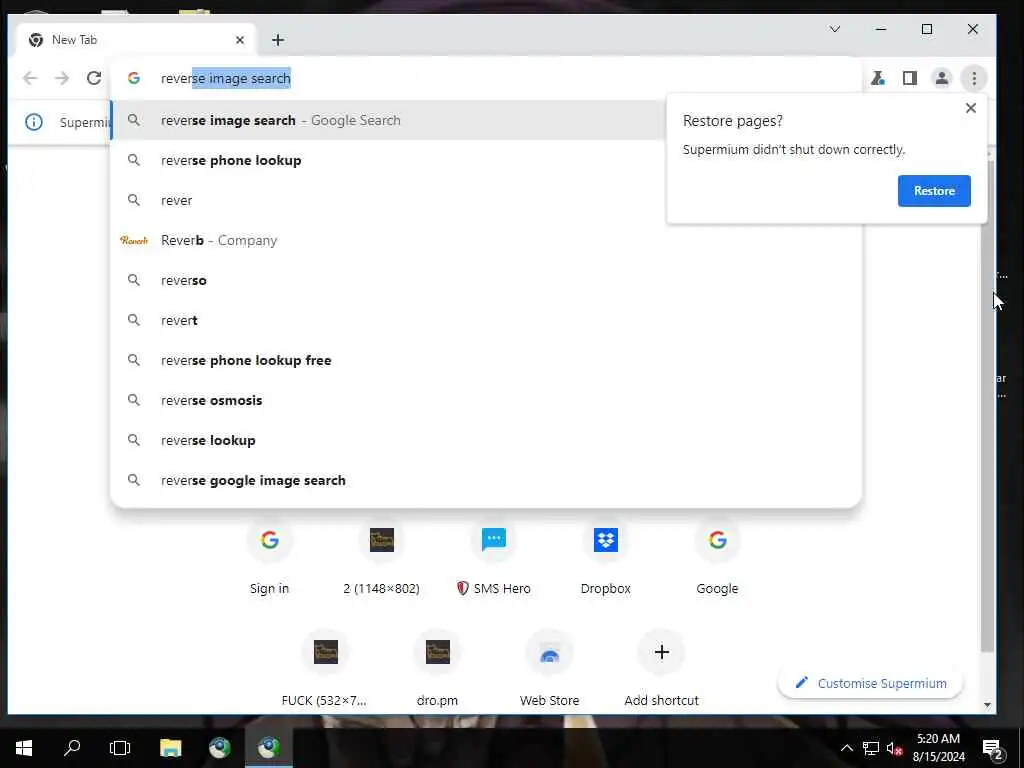Image resolution: width=1024 pixels, height=768 pixels.
Task: Open the Sign in shortcut
Action: tap(269, 555)
